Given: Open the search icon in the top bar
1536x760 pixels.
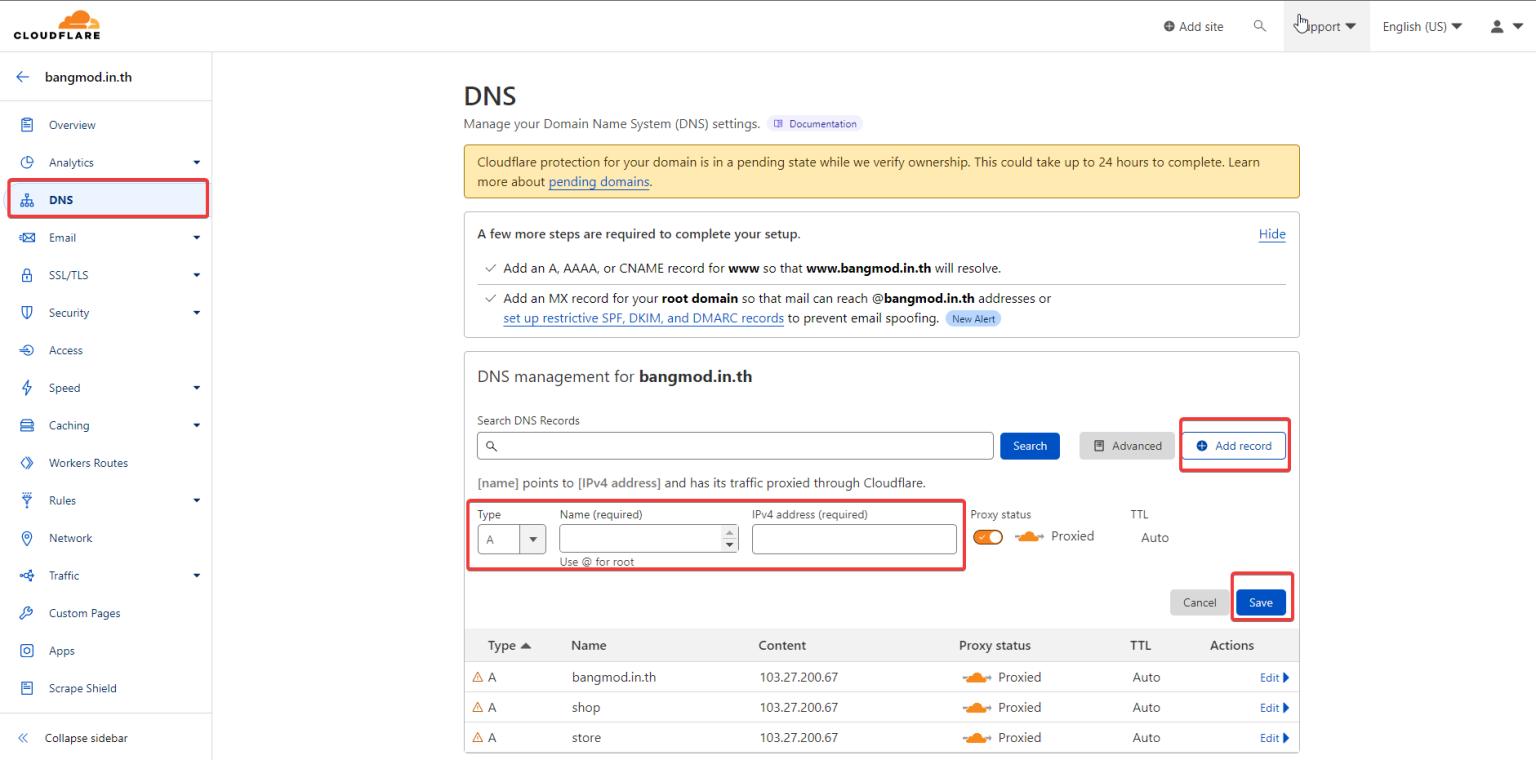Looking at the screenshot, I should 1260,26.
